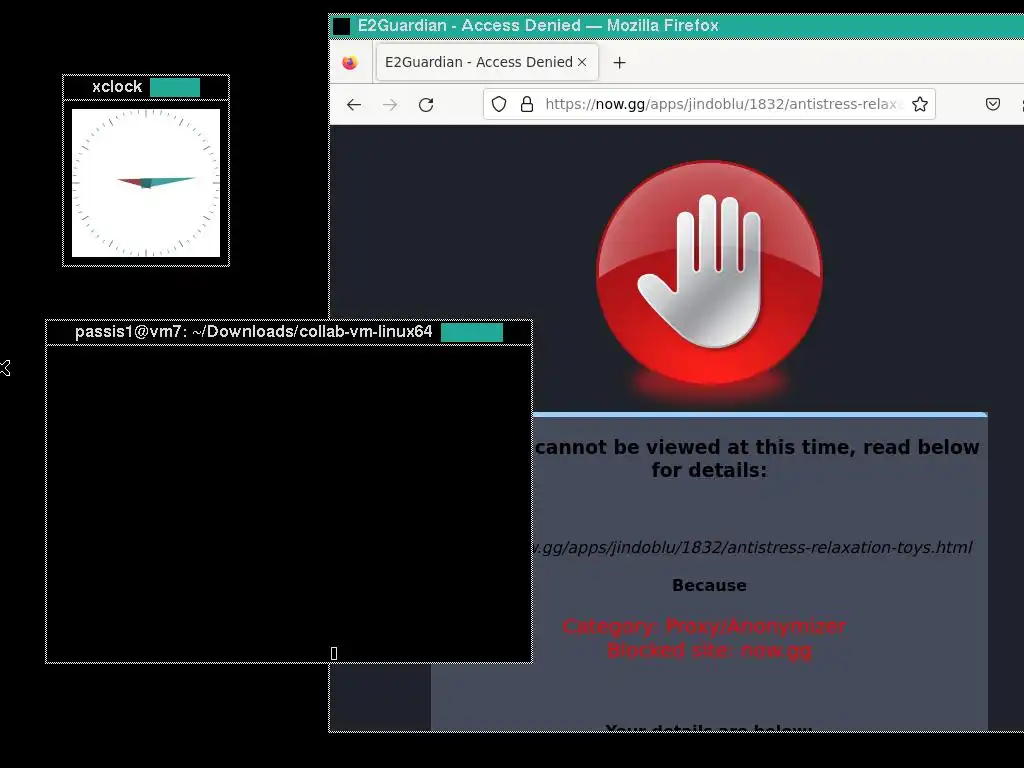Open Save to Pocket icon
Viewport: 1024px width, 768px height.
[993, 104]
